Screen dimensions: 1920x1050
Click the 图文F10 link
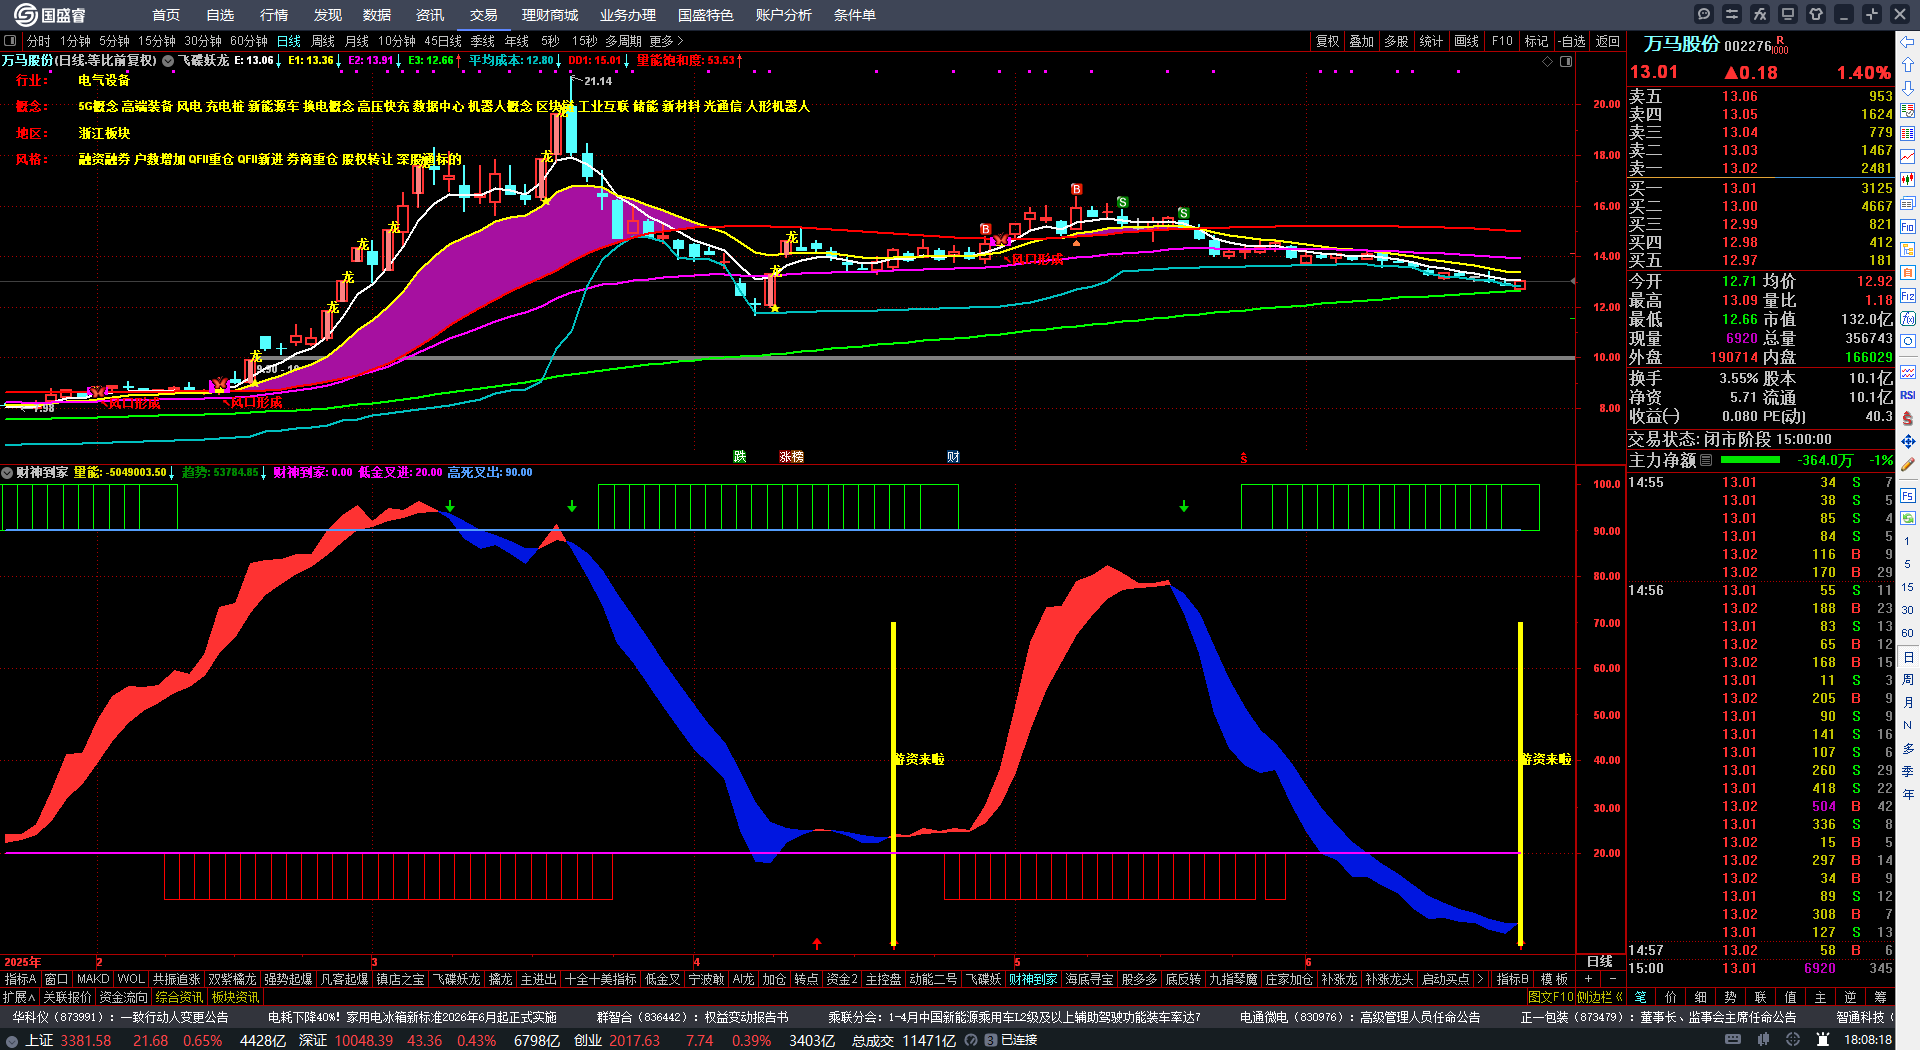point(1551,997)
